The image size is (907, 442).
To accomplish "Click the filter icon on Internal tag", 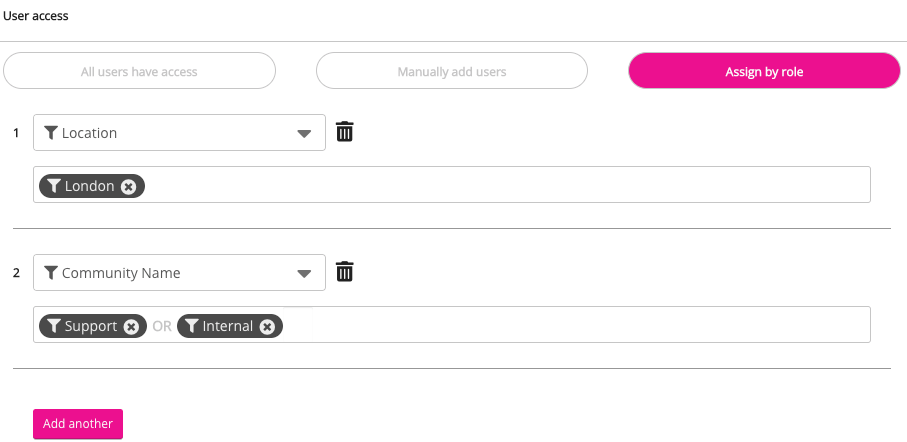I will [191, 326].
